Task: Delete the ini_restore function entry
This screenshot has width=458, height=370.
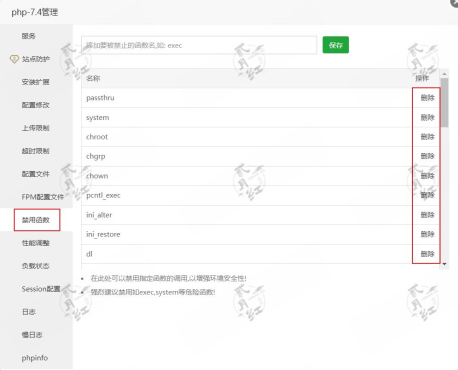Action: [427, 234]
